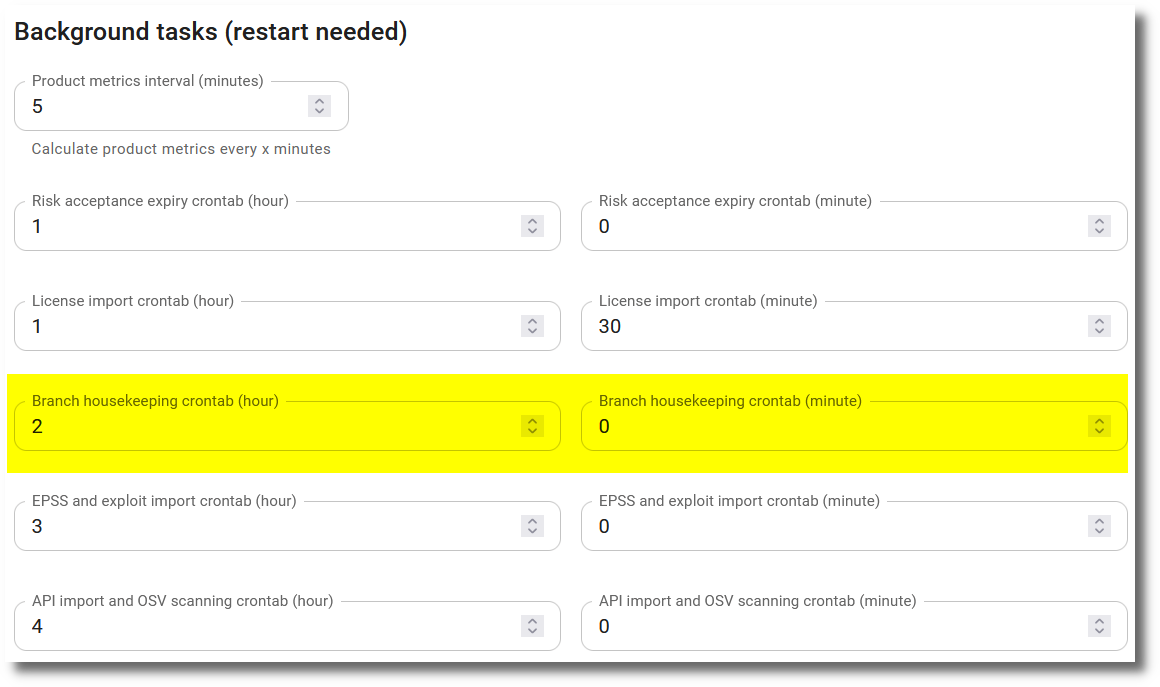Image resolution: width=1160 pixels, height=687 pixels.
Task: Decrement the License import crontab minute value
Action: click(x=1098, y=331)
